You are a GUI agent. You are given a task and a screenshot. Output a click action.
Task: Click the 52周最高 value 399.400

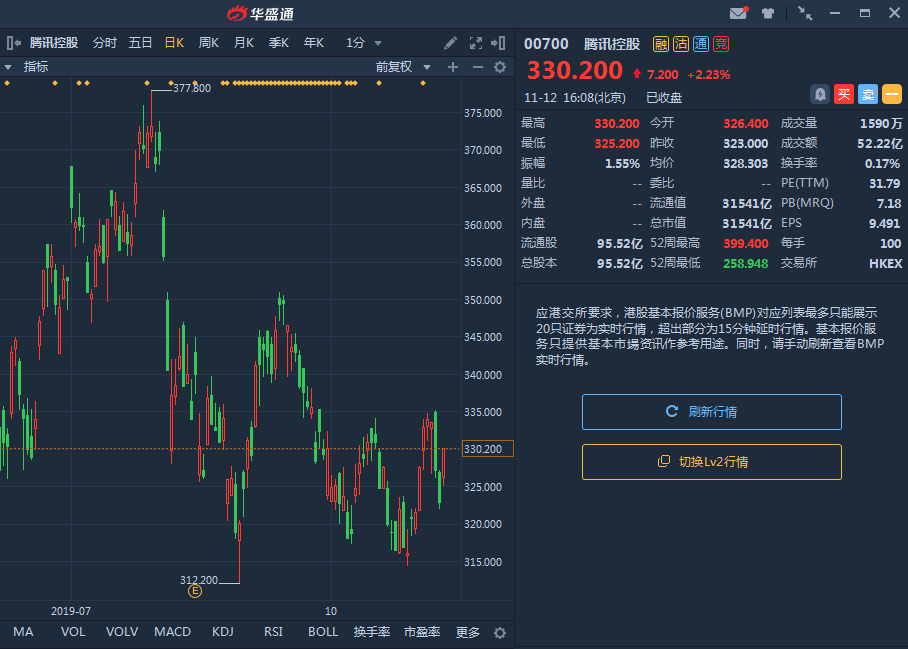point(746,244)
